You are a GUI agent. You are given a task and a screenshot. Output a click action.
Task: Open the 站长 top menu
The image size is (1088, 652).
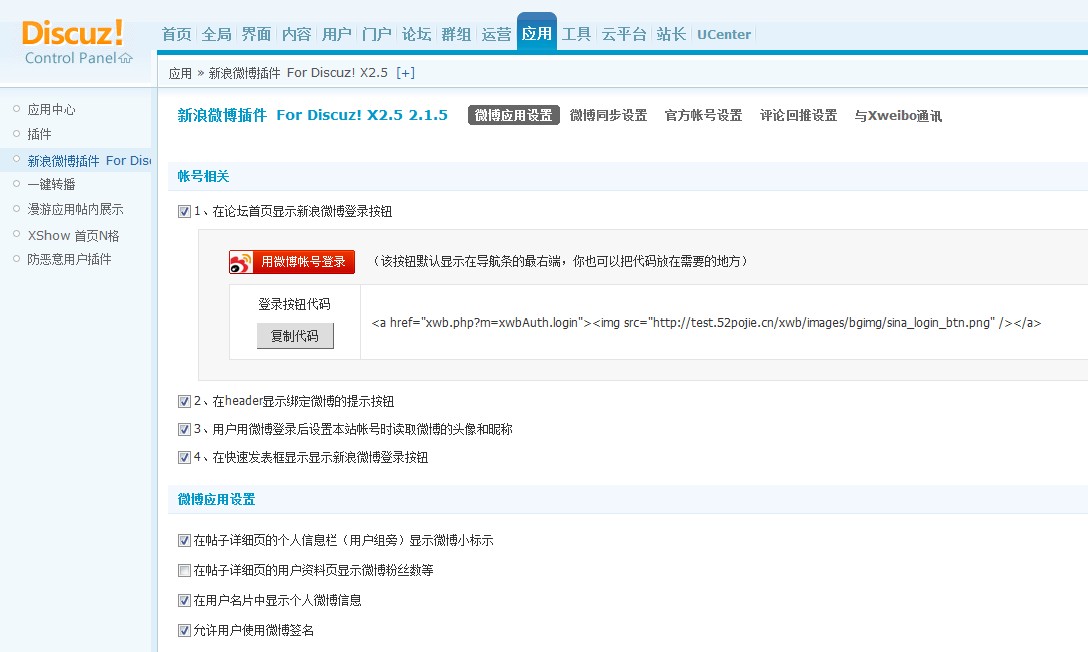[671, 34]
